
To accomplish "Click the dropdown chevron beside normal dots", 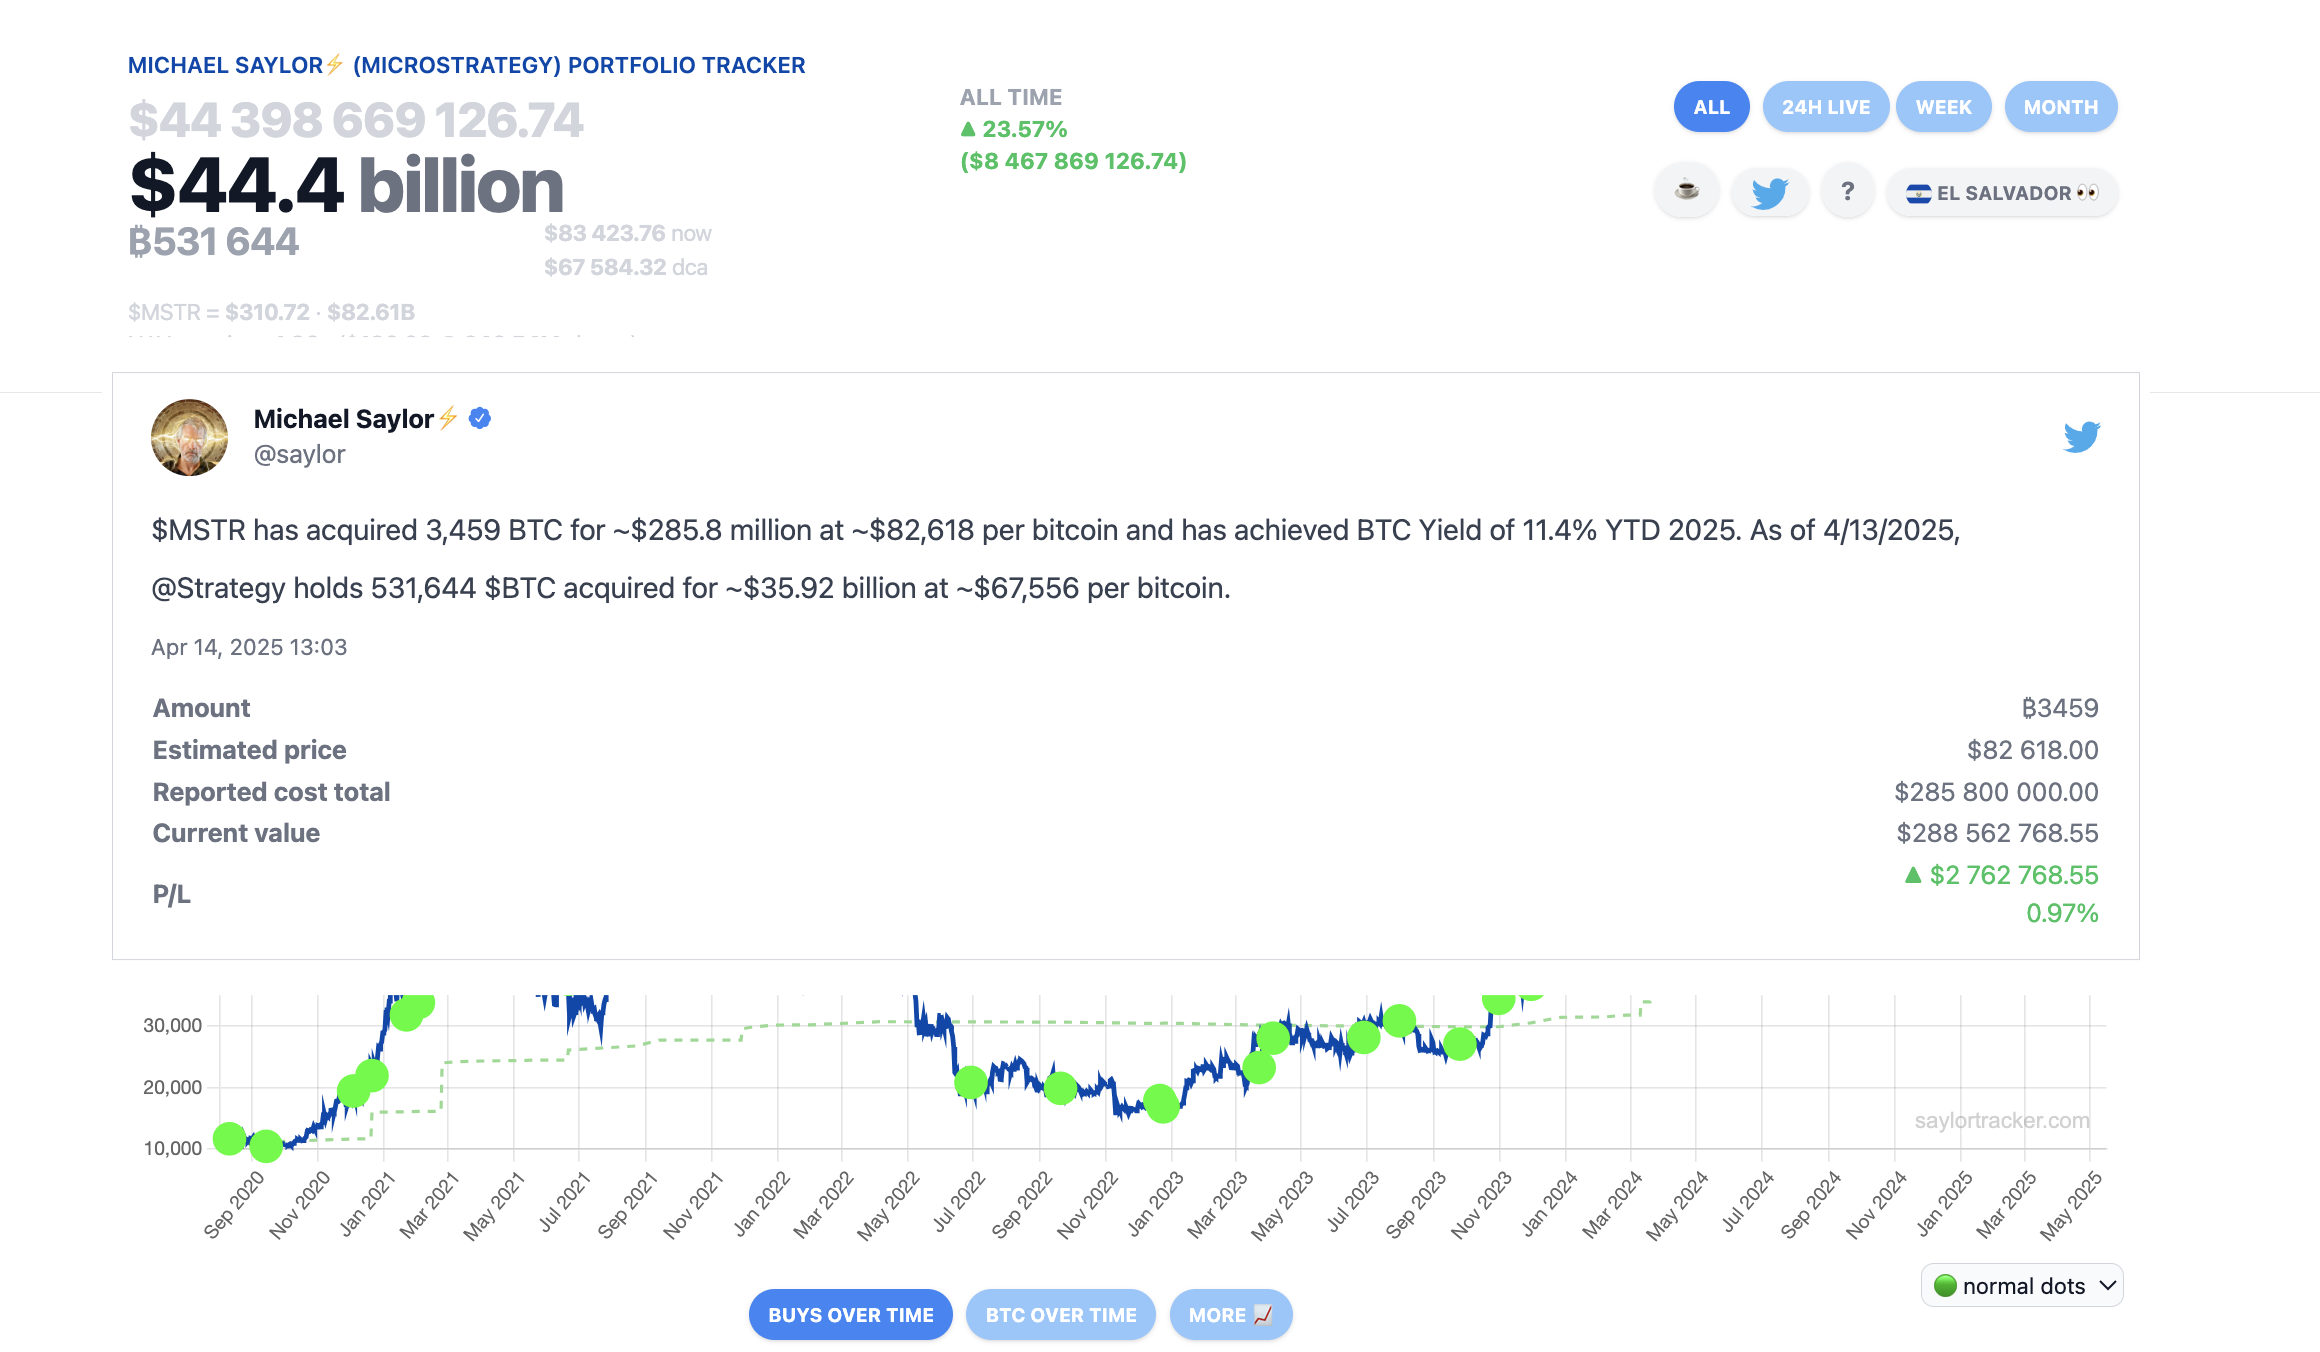I will tap(2108, 1285).
